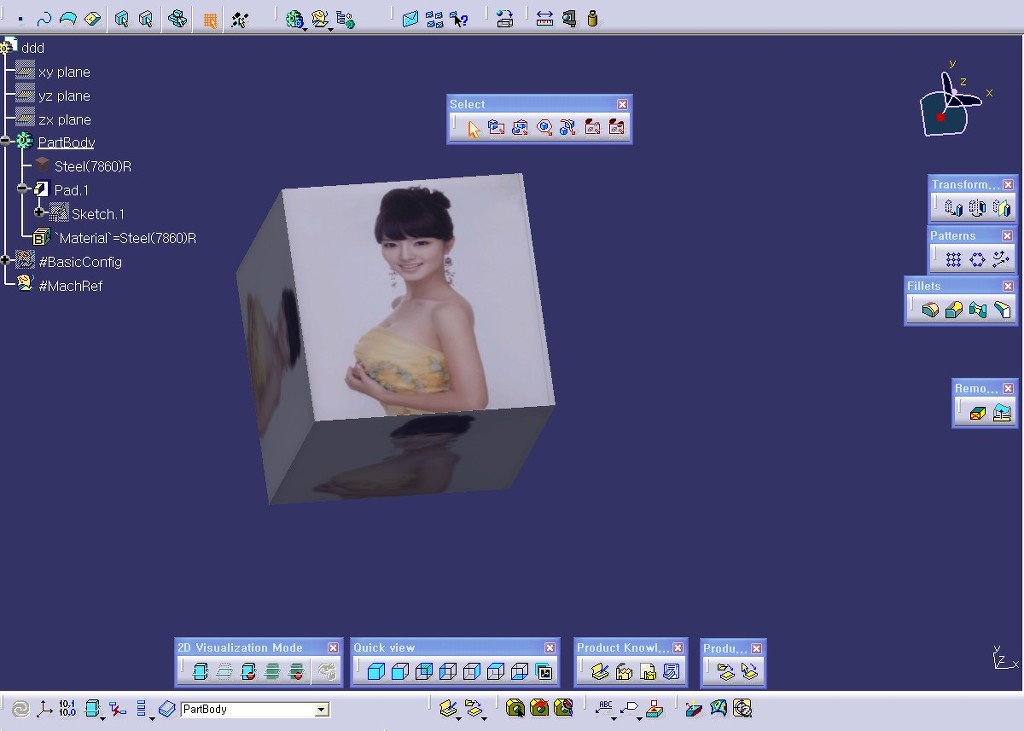Click the last icon in Quick view toolbar
Image resolution: width=1024 pixels, height=731 pixels.
click(544, 672)
